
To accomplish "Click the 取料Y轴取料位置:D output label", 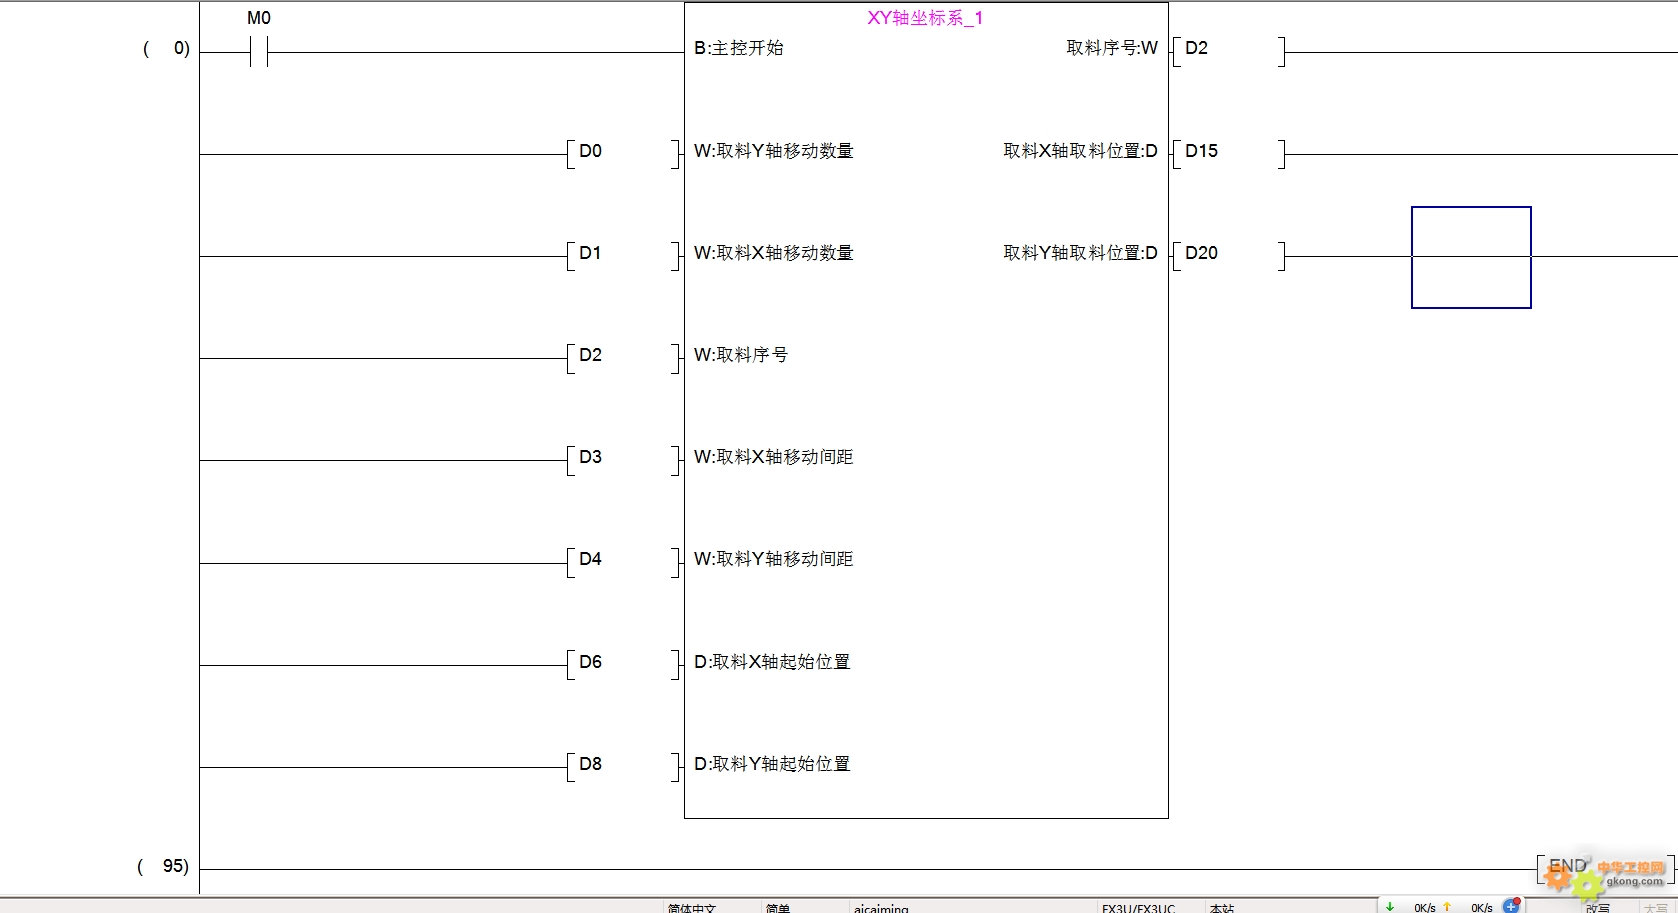I will pyautogui.click(x=1081, y=253).
